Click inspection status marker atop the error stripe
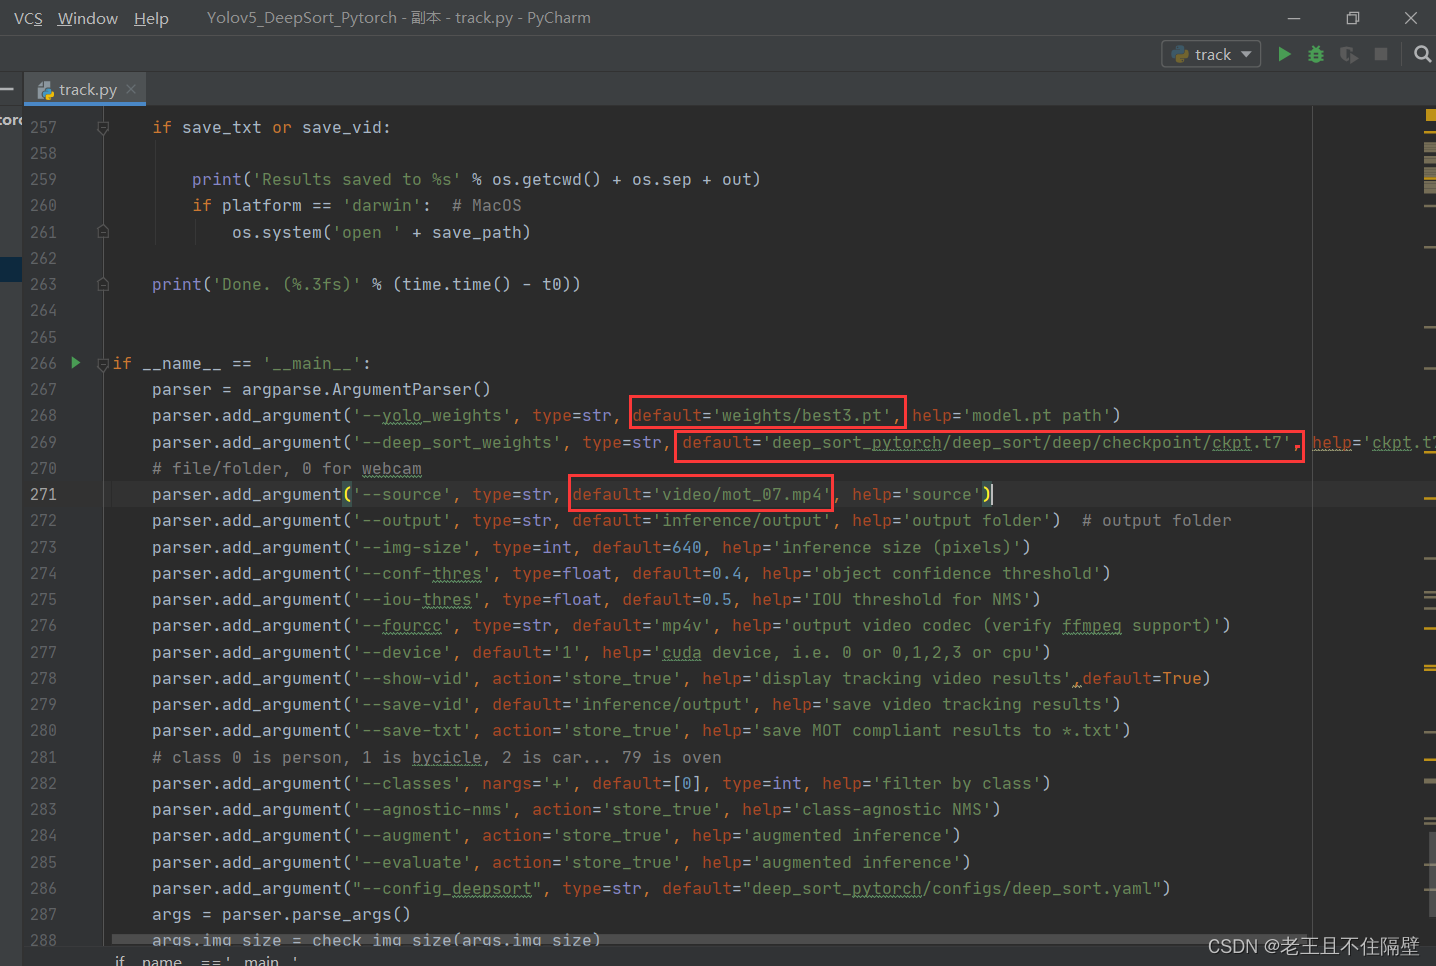 [x=1430, y=115]
